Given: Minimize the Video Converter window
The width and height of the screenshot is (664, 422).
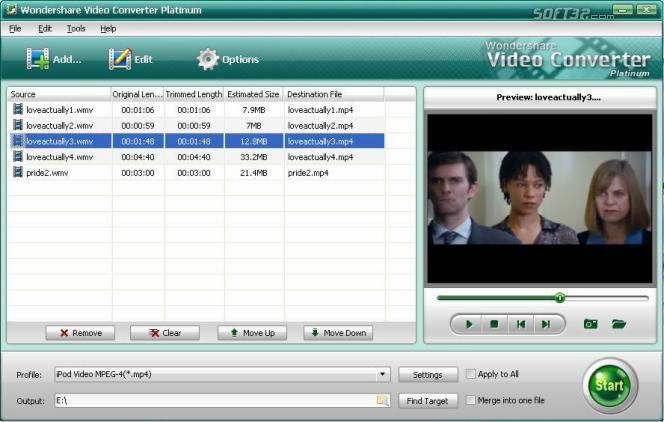Looking at the screenshot, I should click(622, 8).
